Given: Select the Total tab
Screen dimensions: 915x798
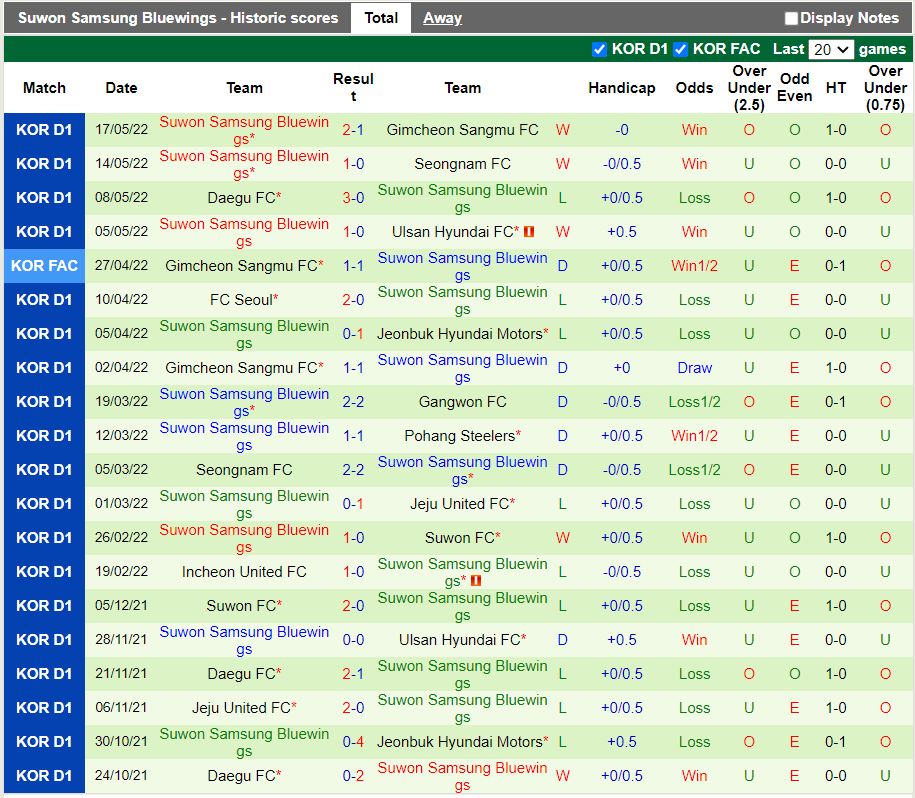Looking at the screenshot, I should click(381, 17).
